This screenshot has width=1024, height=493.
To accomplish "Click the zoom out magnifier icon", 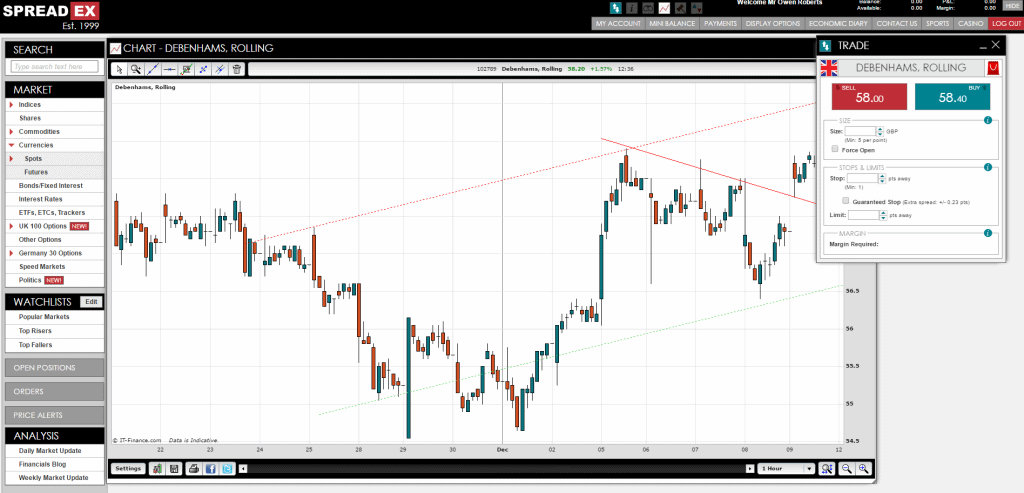I will click(847, 468).
